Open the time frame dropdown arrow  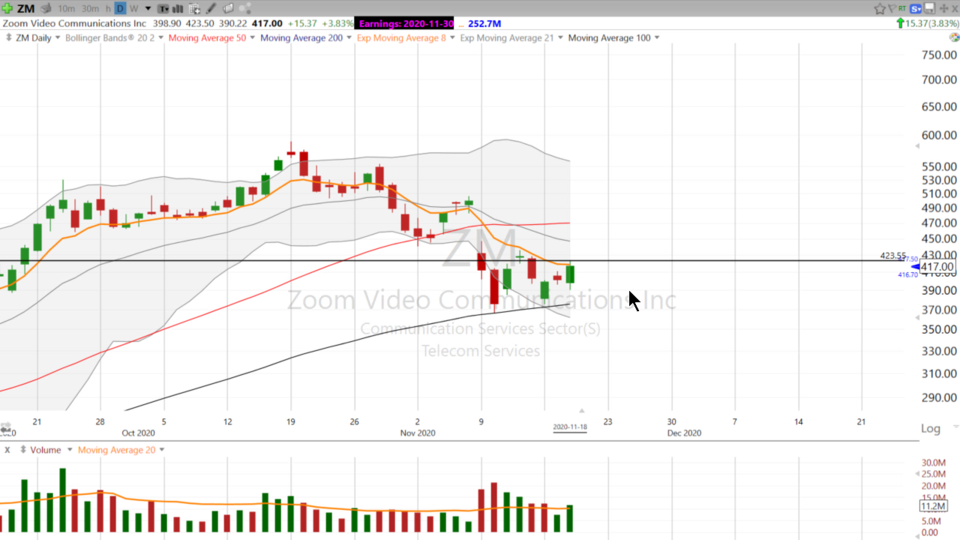point(148,9)
